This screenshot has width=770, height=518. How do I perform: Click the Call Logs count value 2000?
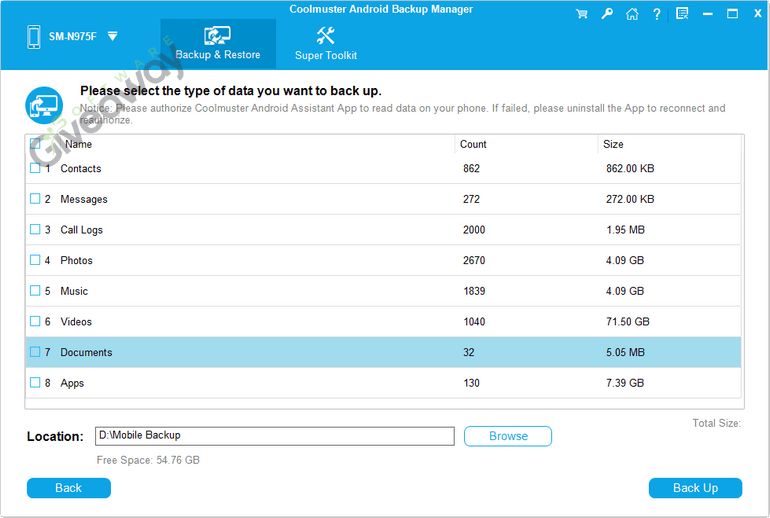pyautogui.click(x=474, y=230)
